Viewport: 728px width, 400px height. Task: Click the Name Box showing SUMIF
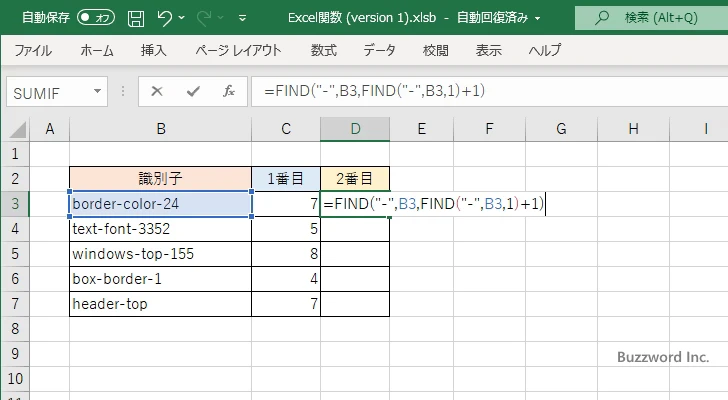click(51, 92)
